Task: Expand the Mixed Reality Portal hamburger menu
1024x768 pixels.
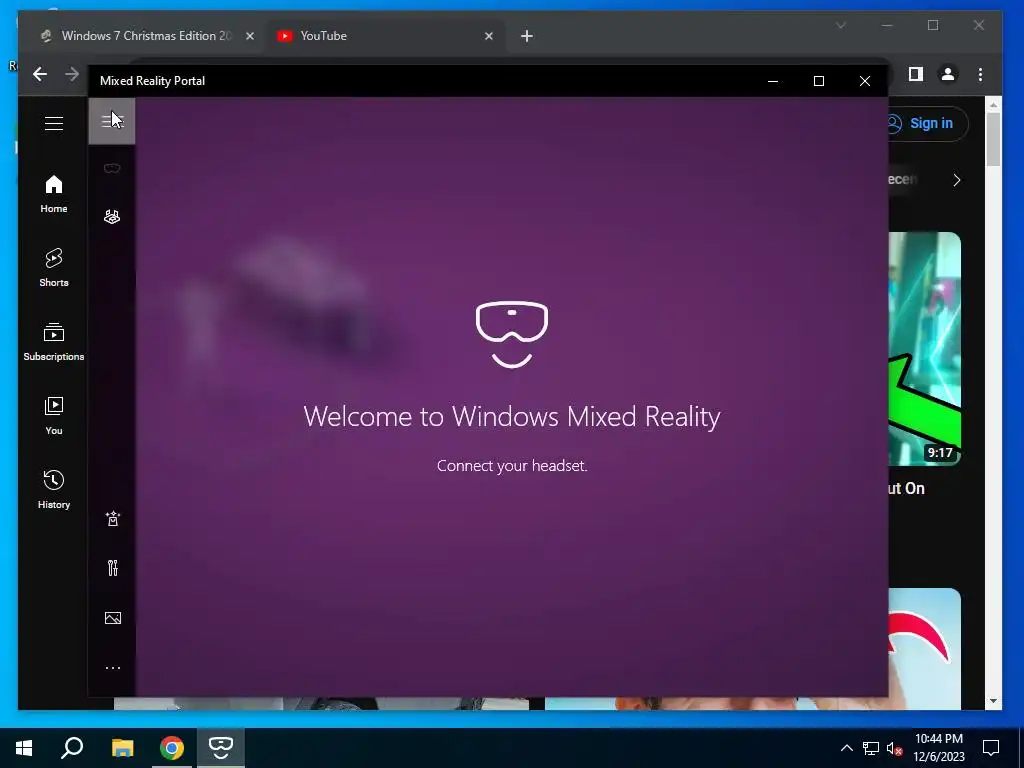Action: click(112, 121)
